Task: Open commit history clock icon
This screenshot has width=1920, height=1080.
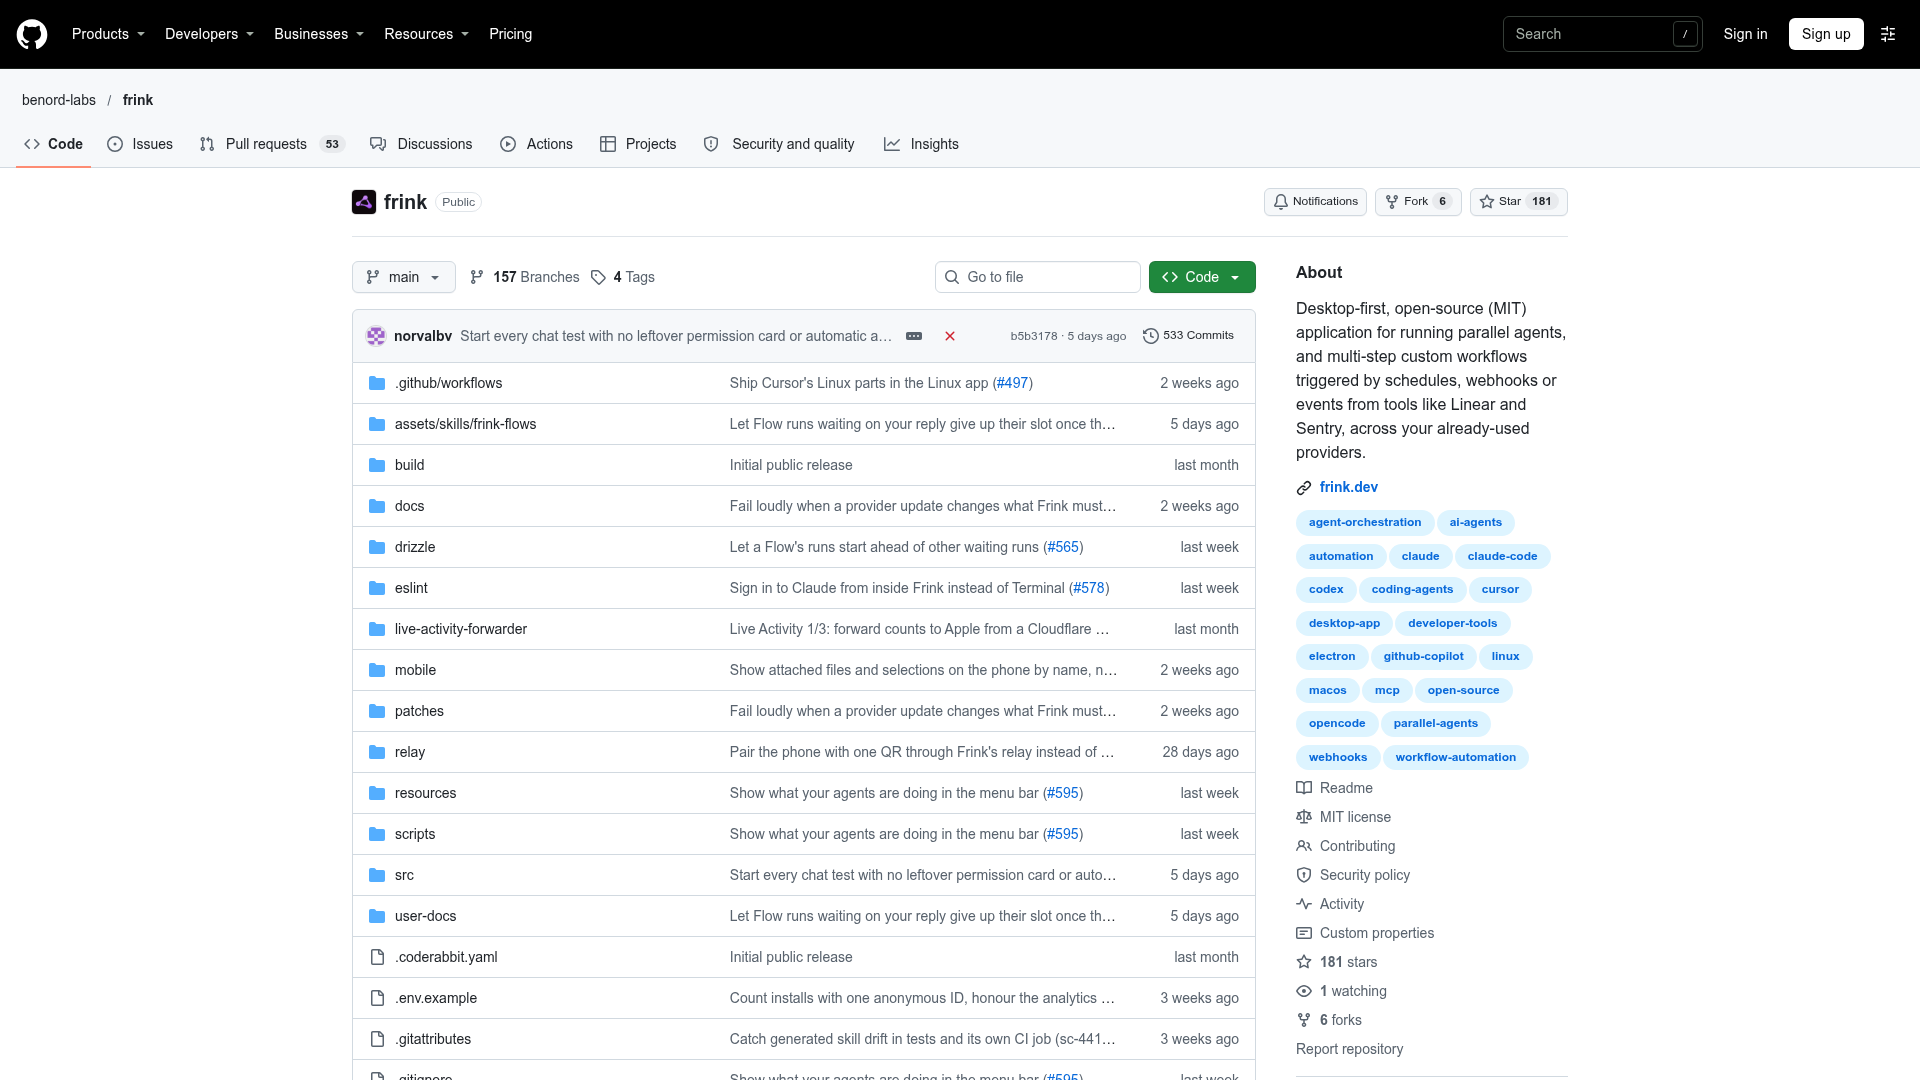Action: (1151, 336)
